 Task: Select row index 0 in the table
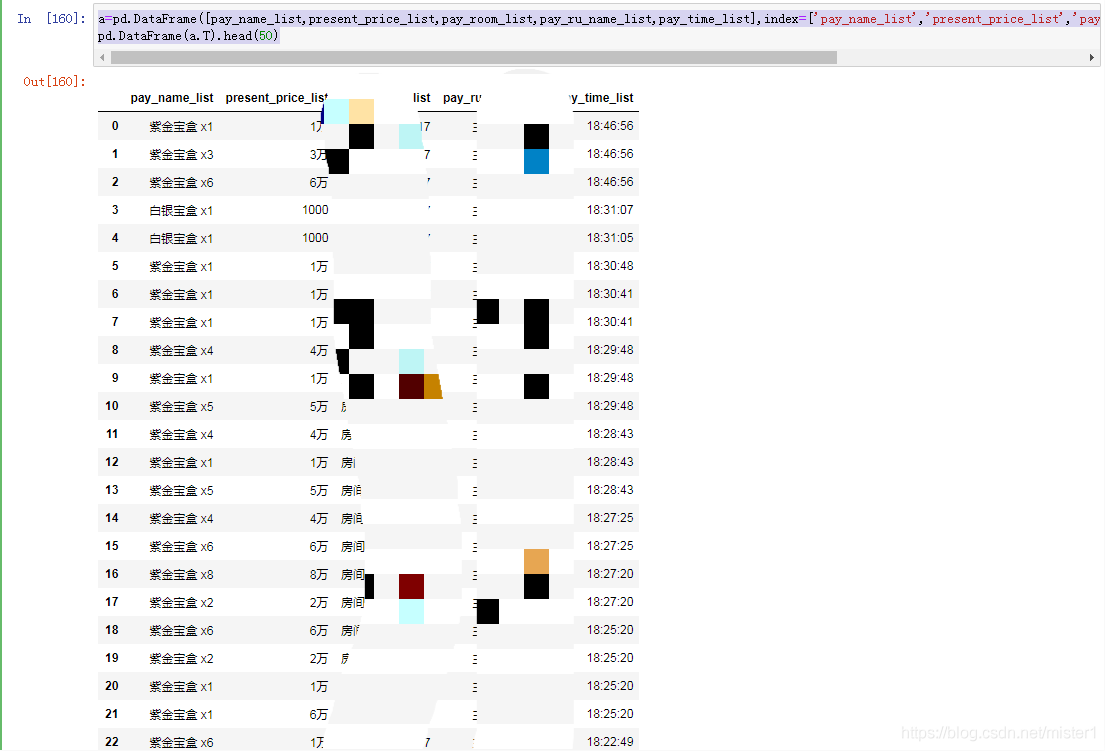coord(115,126)
